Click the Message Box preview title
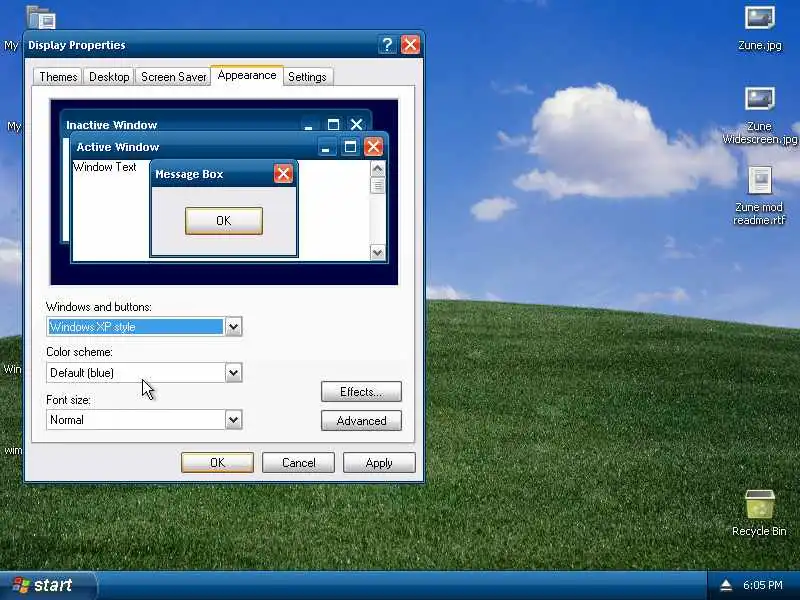The width and height of the screenshot is (800, 600). coord(189,174)
